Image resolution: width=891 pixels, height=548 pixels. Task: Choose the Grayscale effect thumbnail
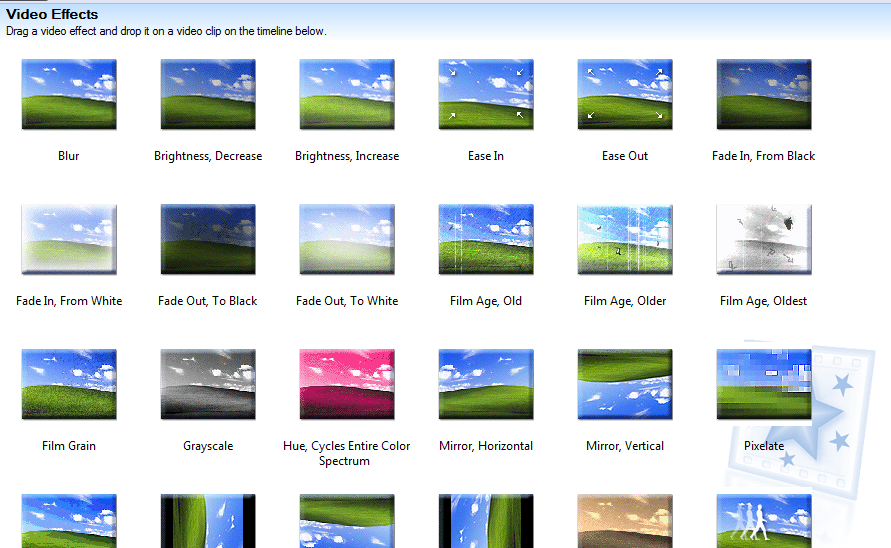click(x=208, y=384)
